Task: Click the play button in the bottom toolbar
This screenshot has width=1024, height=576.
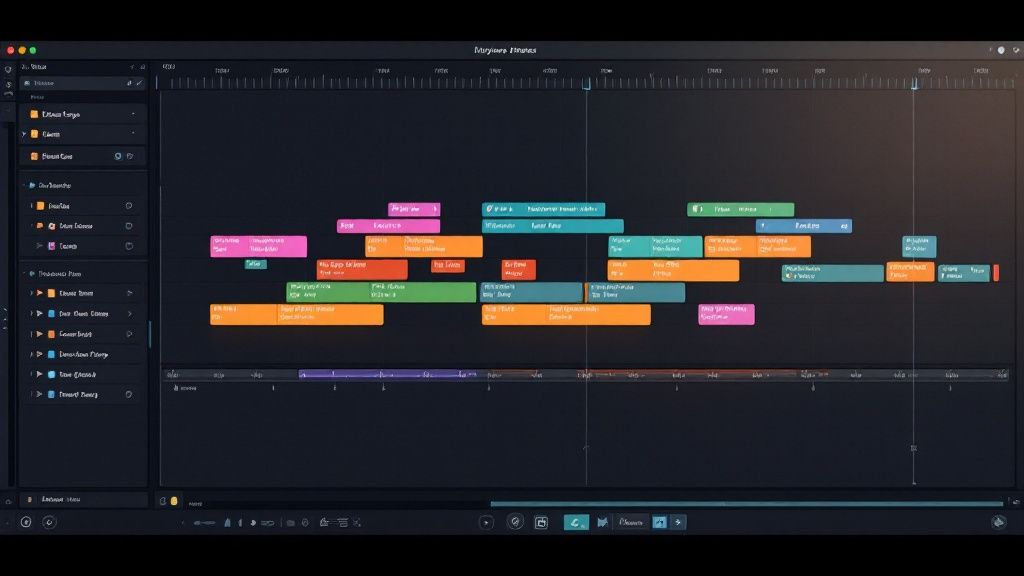Action: 486,522
